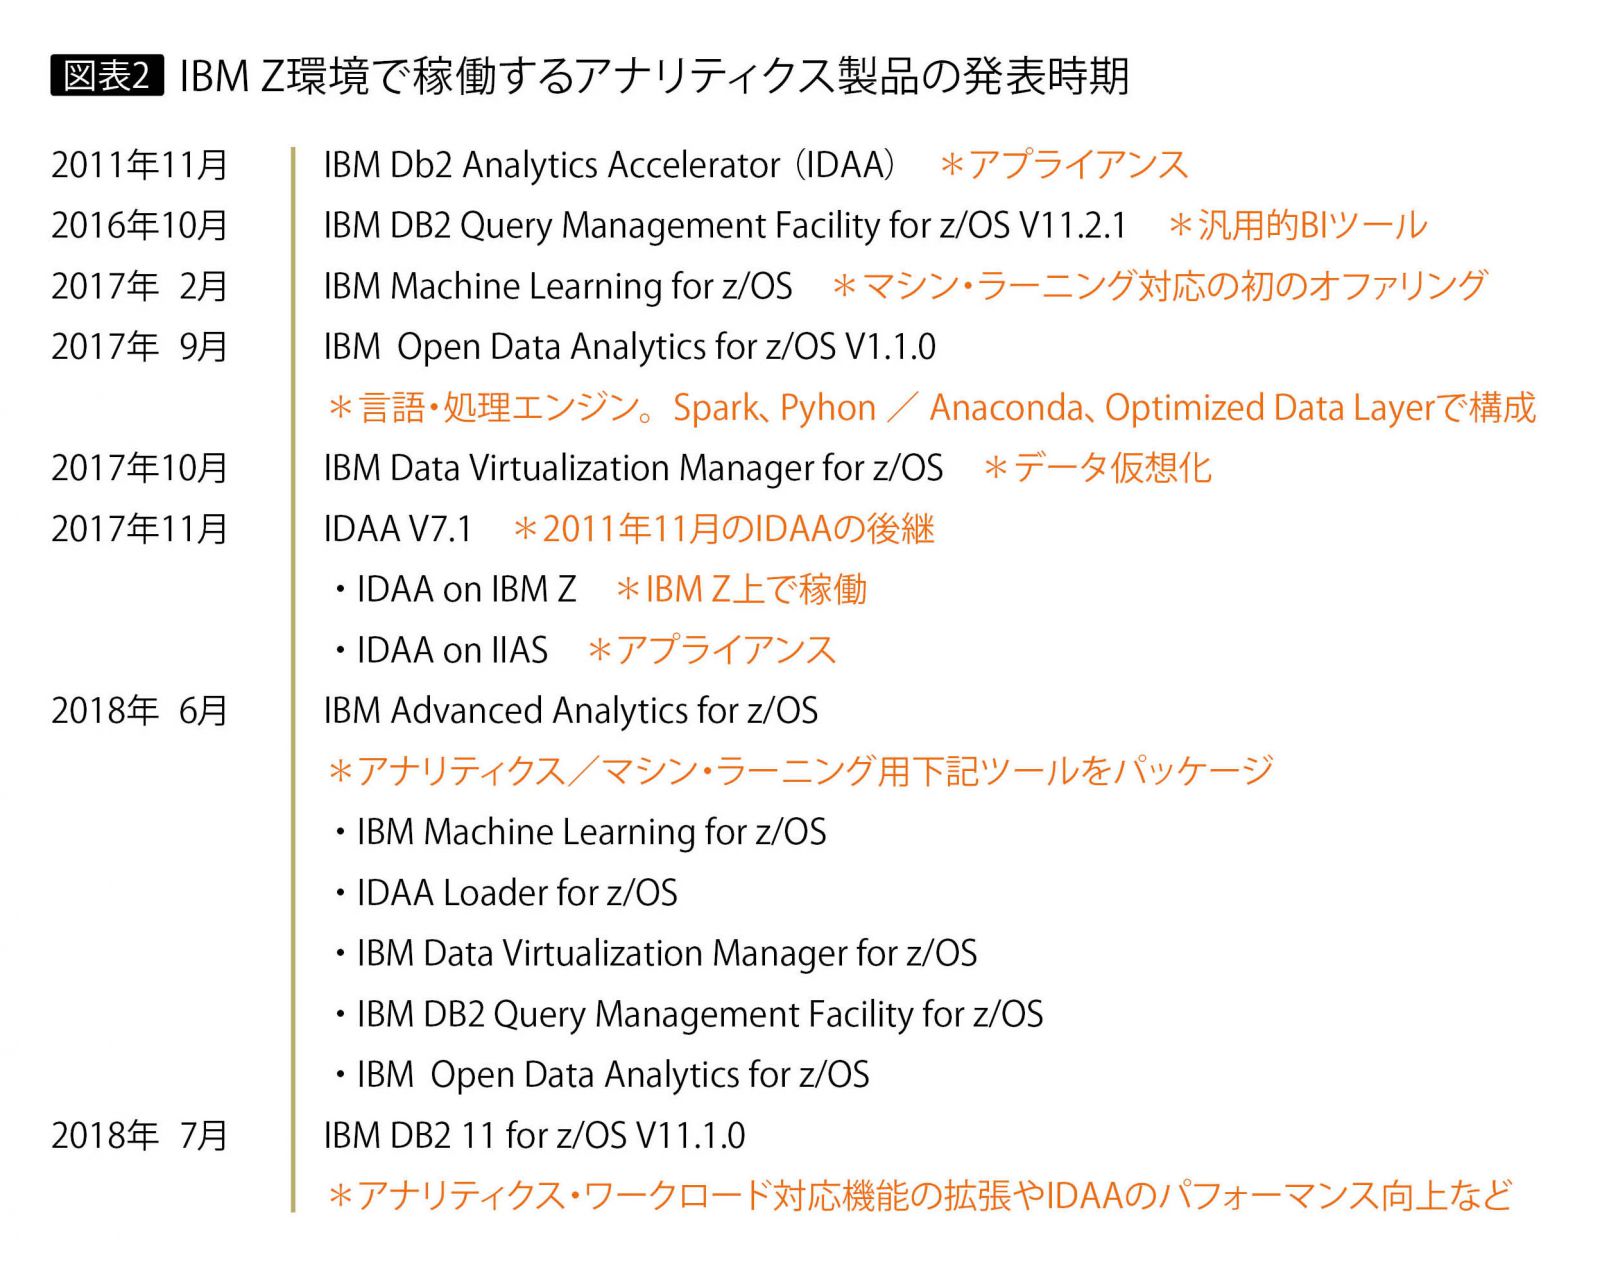The width and height of the screenshot is (1600, 1264).
Task: Click IBM Data Virtualization Manager 2017年10月 entry
Action: [x=633, y=468]
